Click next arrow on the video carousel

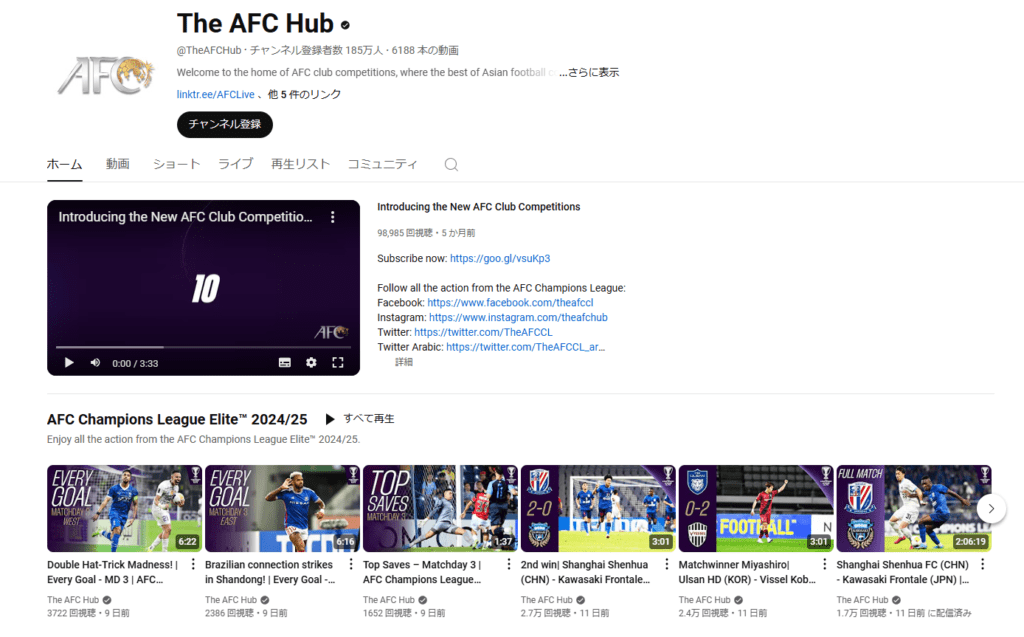990,508
